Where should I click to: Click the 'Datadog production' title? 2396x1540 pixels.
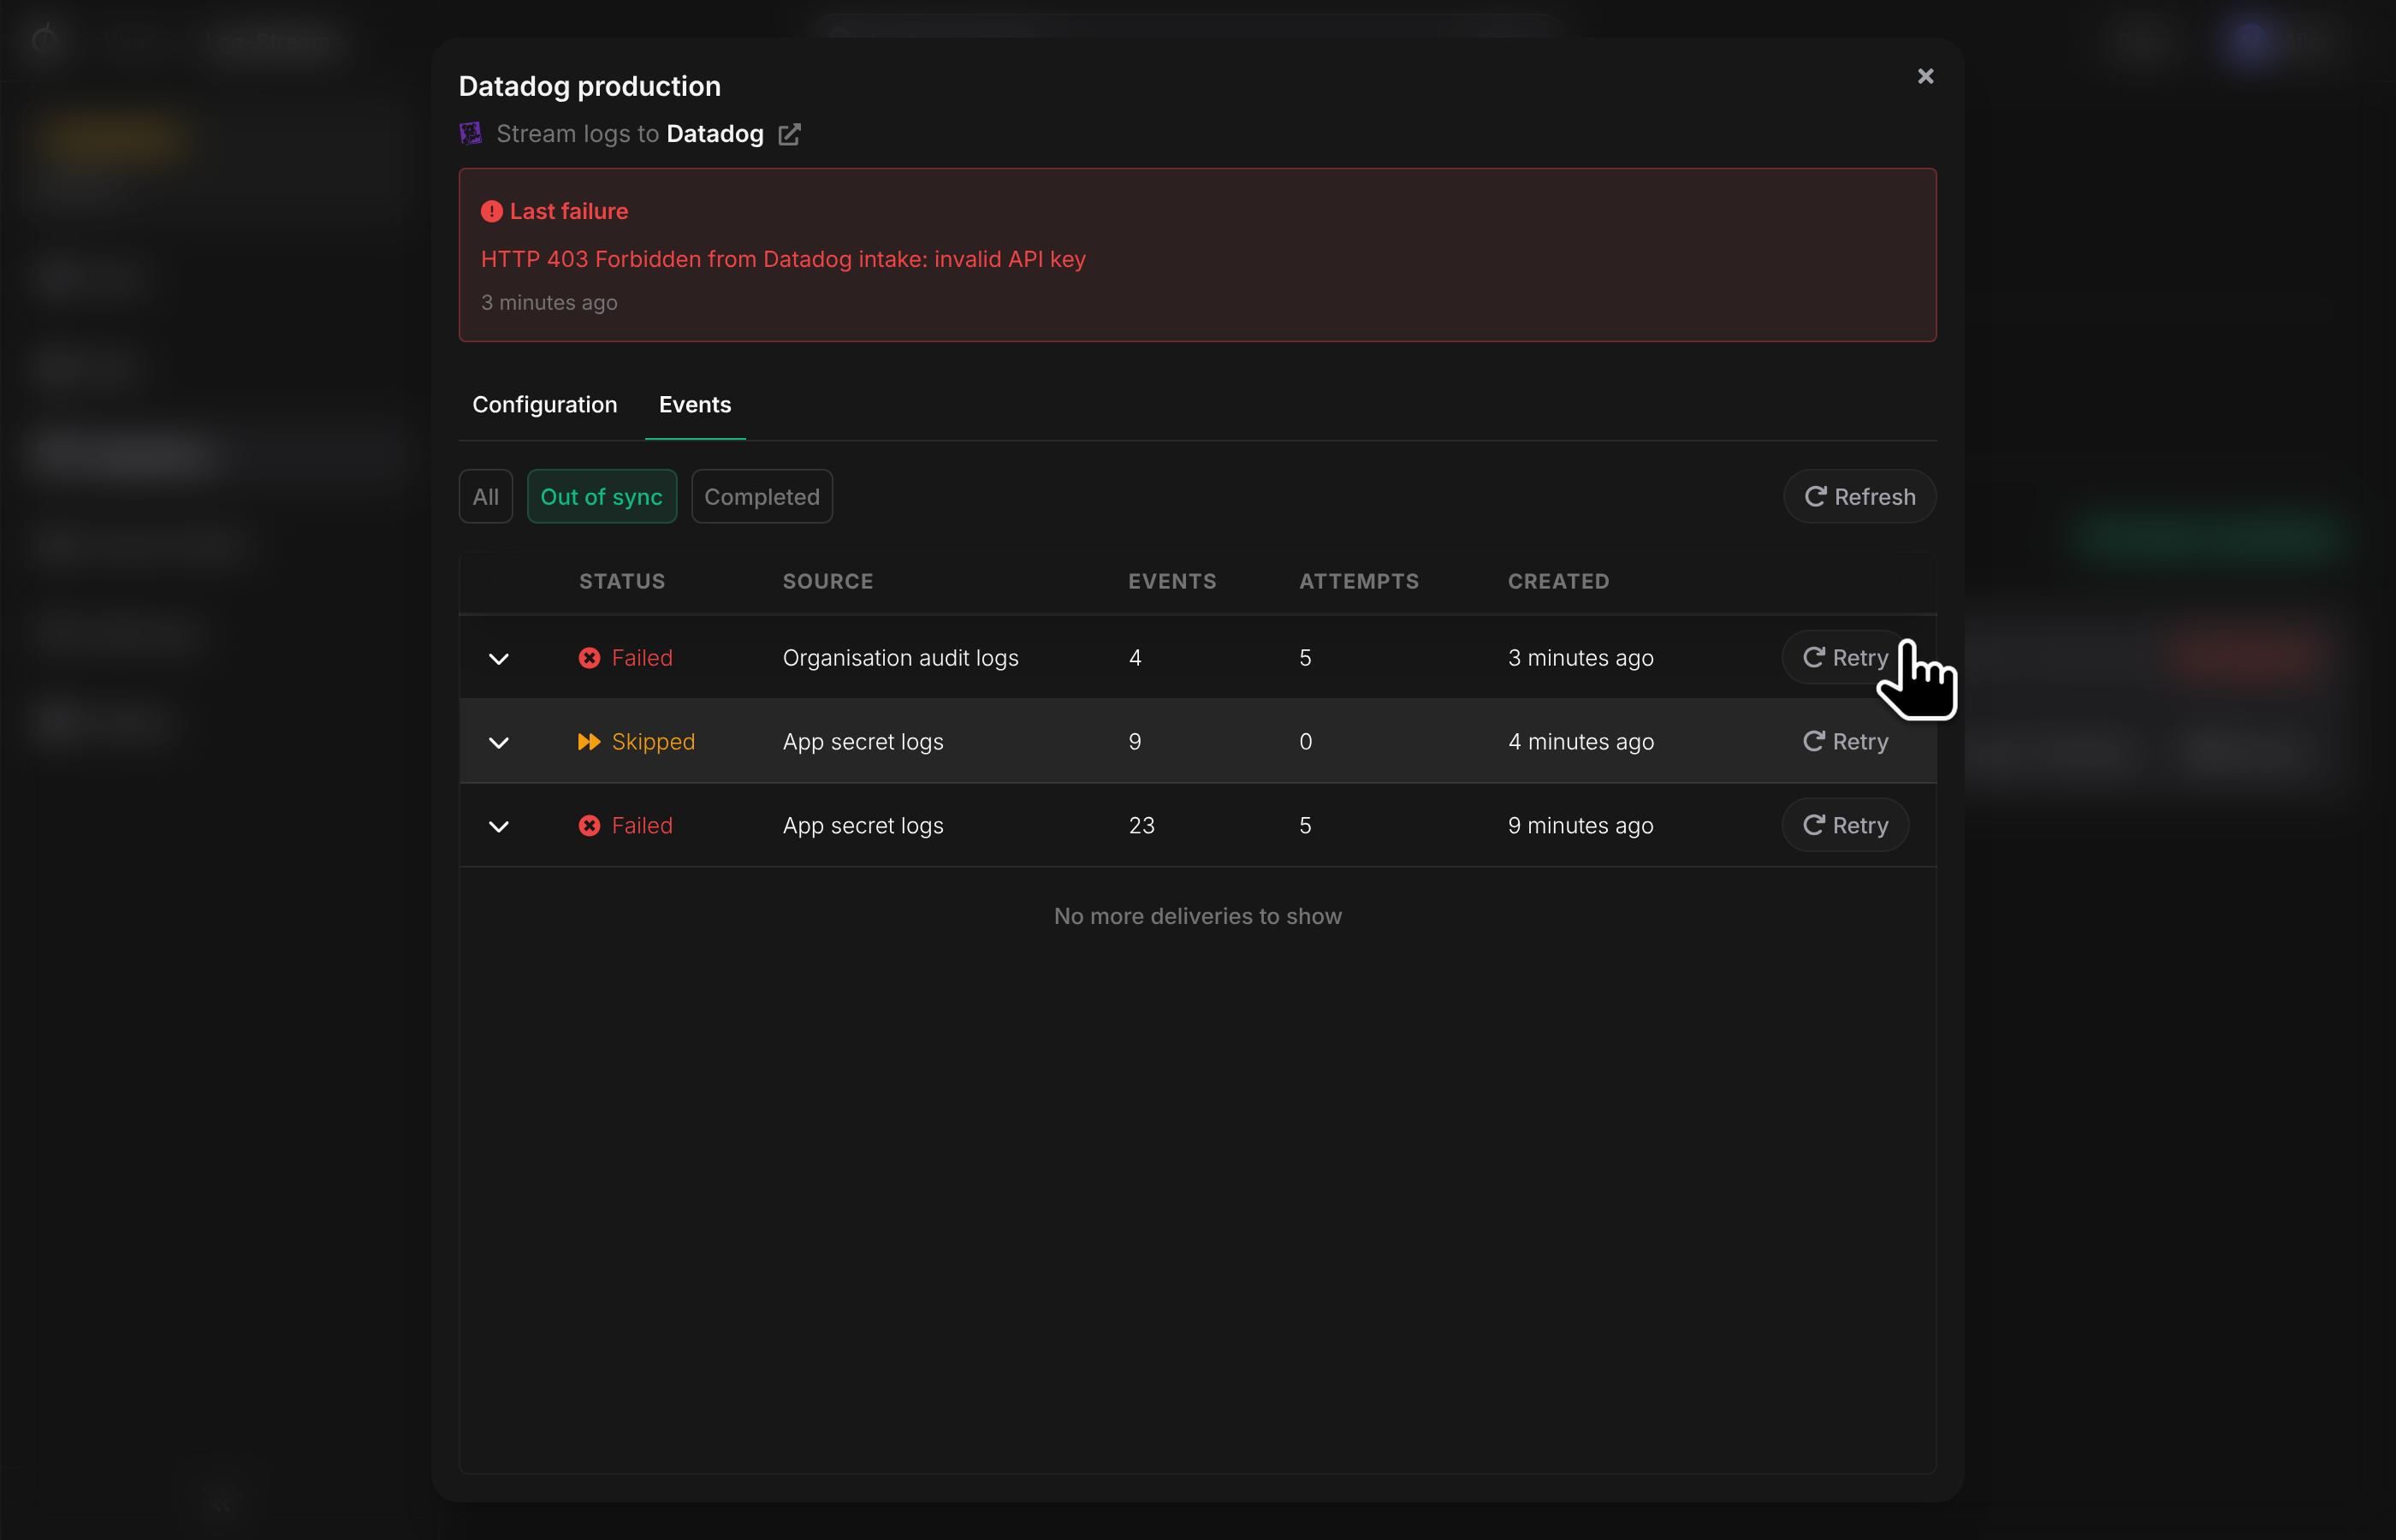589,87
